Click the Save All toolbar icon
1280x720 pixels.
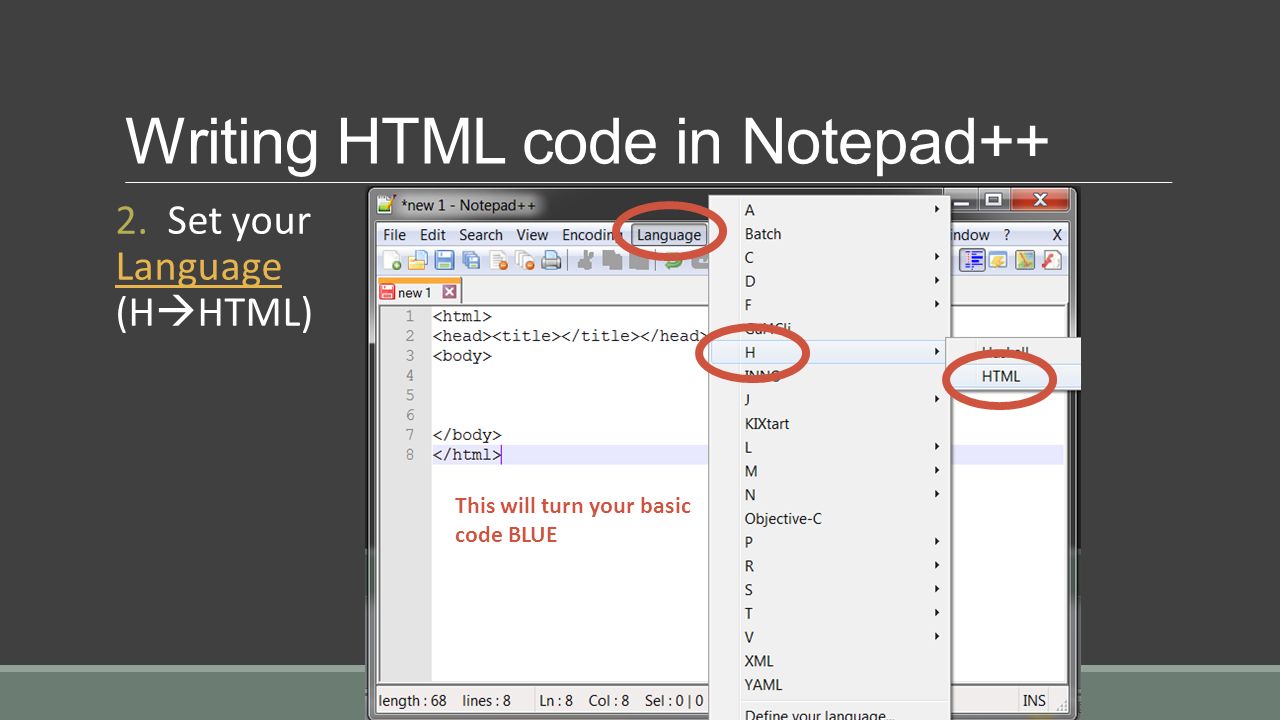(471, 262)
